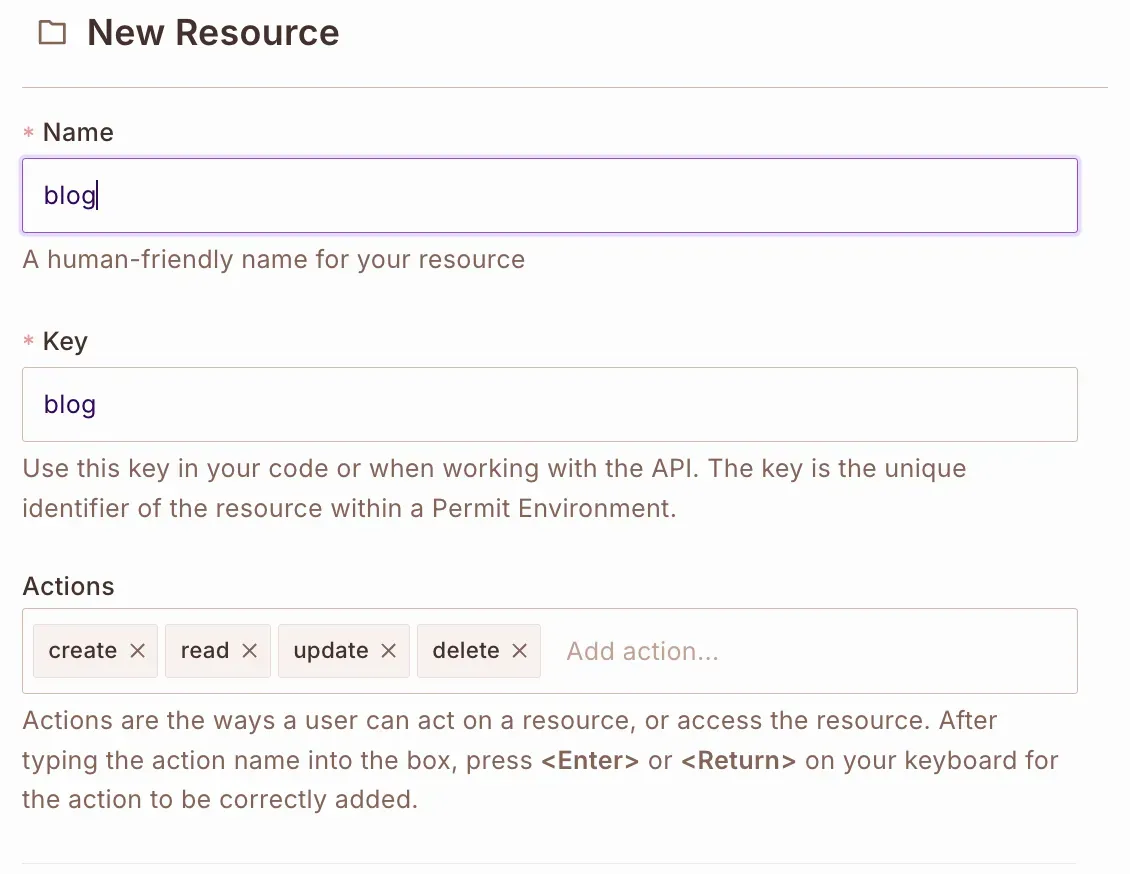Click the Key description about Permit Environment

(x=494, y=488)
